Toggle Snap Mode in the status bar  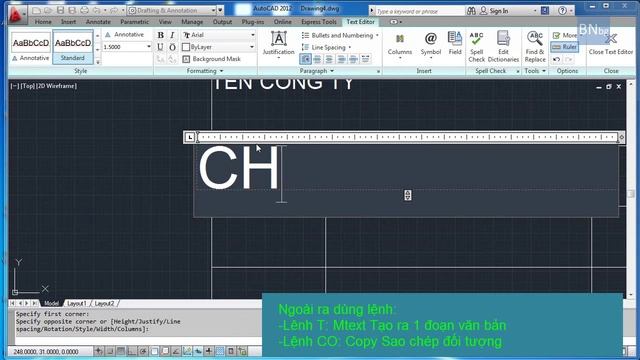(x=110, y=351)
